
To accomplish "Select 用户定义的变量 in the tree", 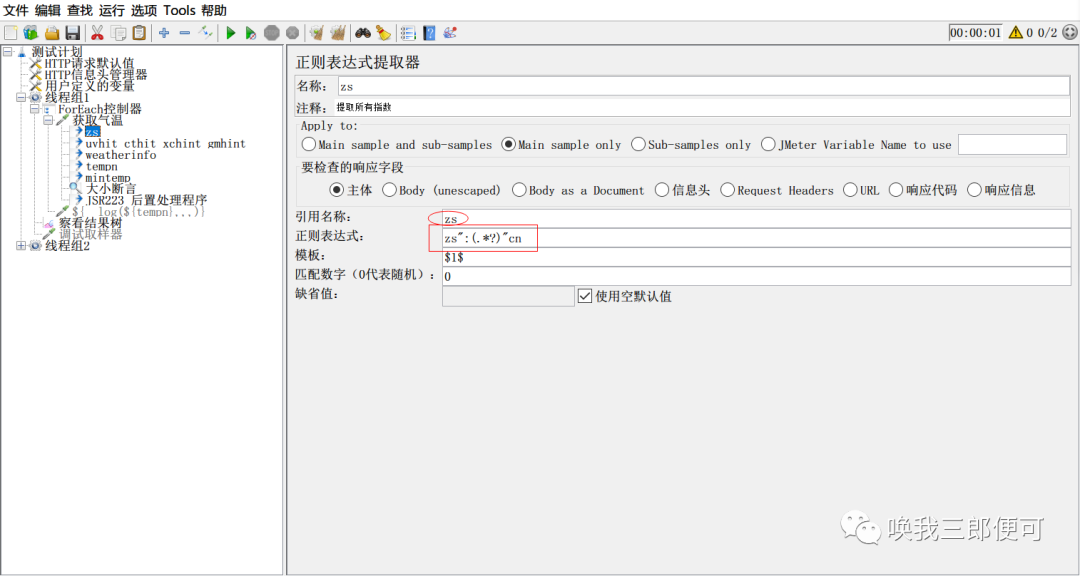I will 90,86.
